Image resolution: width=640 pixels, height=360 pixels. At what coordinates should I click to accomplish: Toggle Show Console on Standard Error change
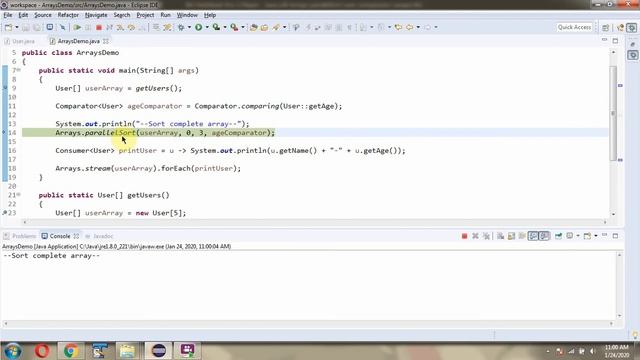coord(544,236)
